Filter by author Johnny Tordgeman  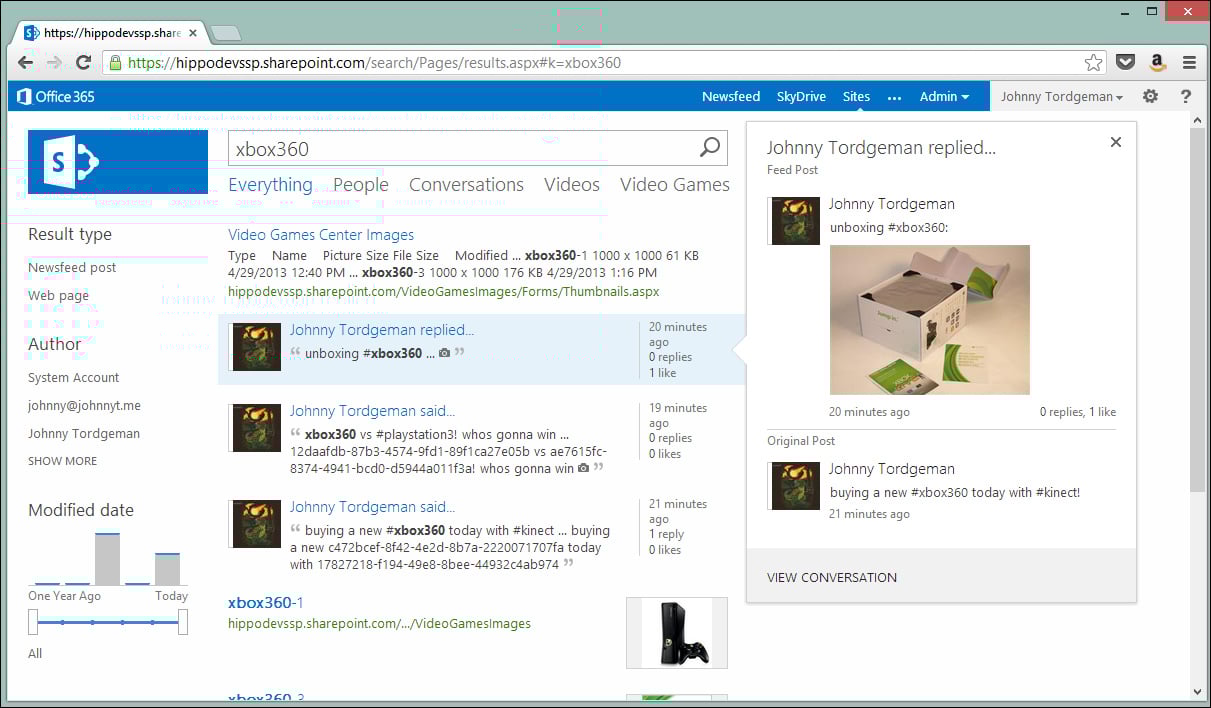[84, 434]
